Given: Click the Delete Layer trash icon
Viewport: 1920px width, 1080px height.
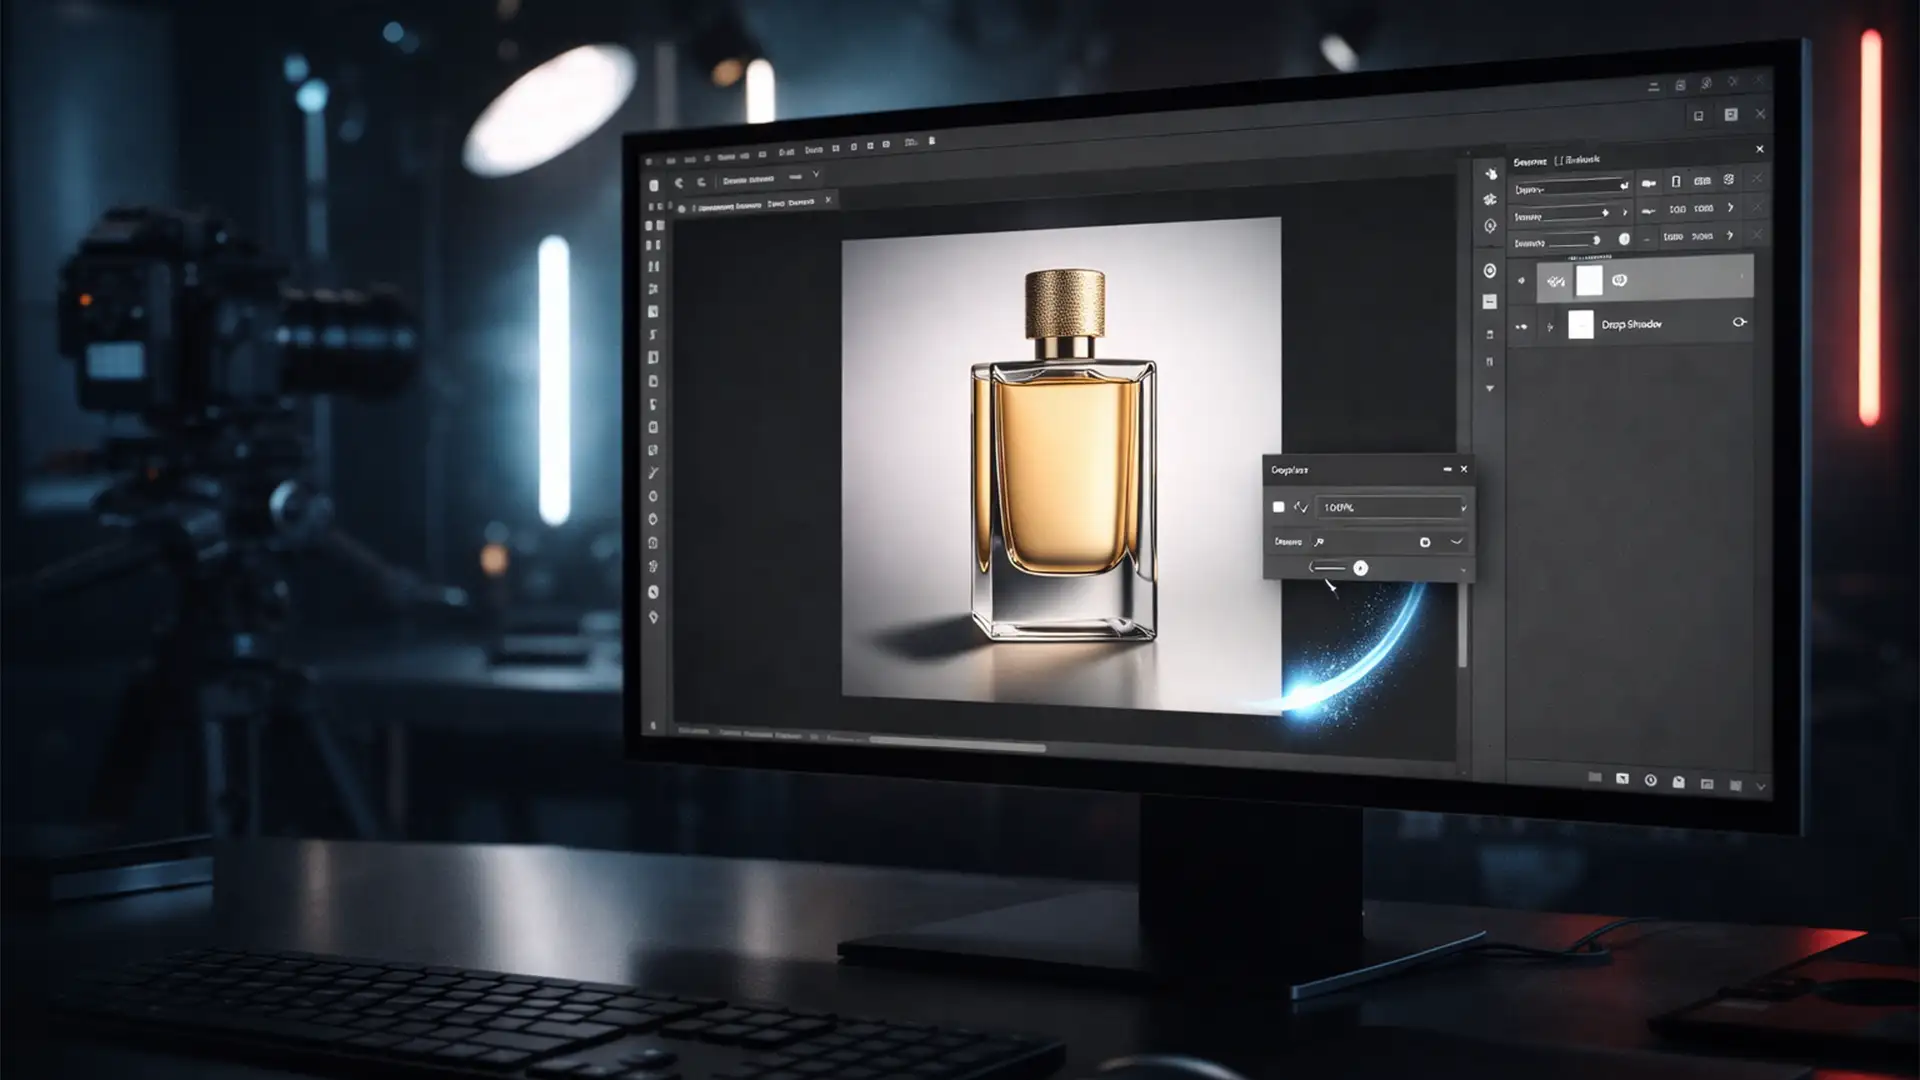Looking at the screenshot, I should point(1734,786).
